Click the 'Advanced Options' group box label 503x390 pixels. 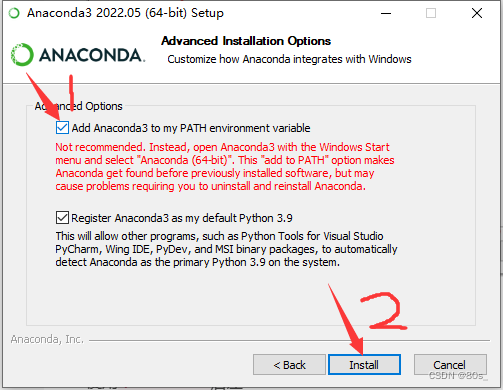coord(79,106)
